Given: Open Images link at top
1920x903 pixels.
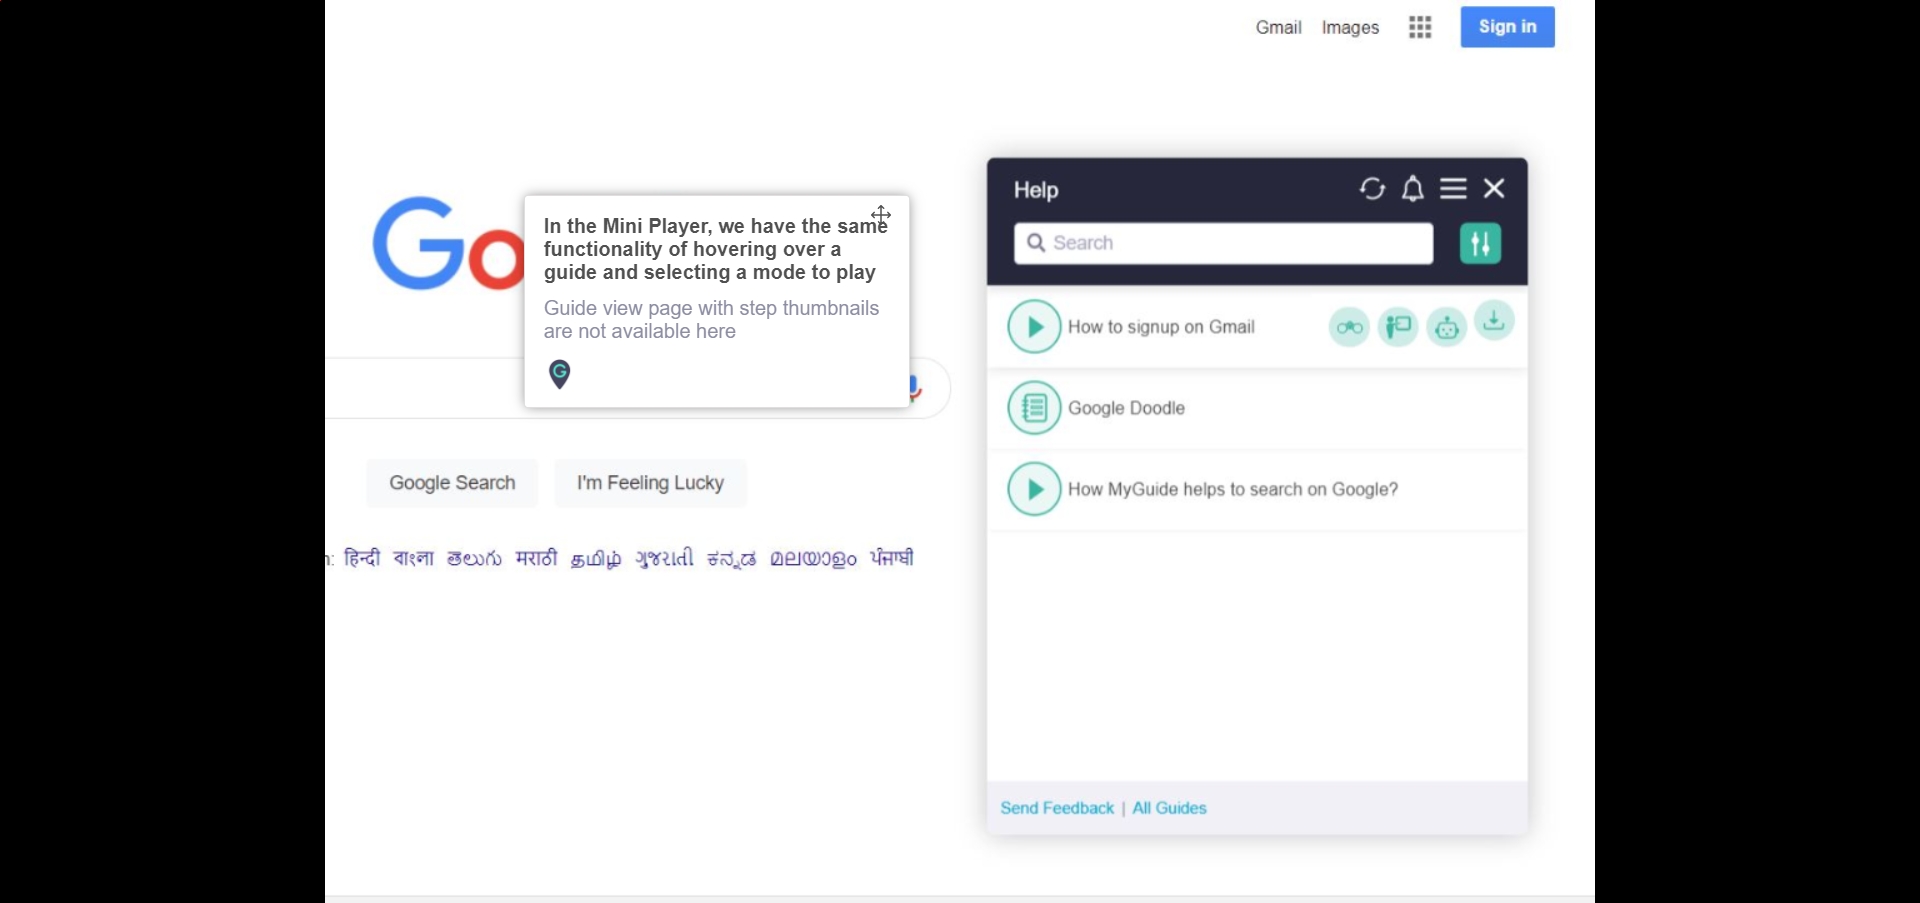Looking at the screenshot, I should 1351,28.
